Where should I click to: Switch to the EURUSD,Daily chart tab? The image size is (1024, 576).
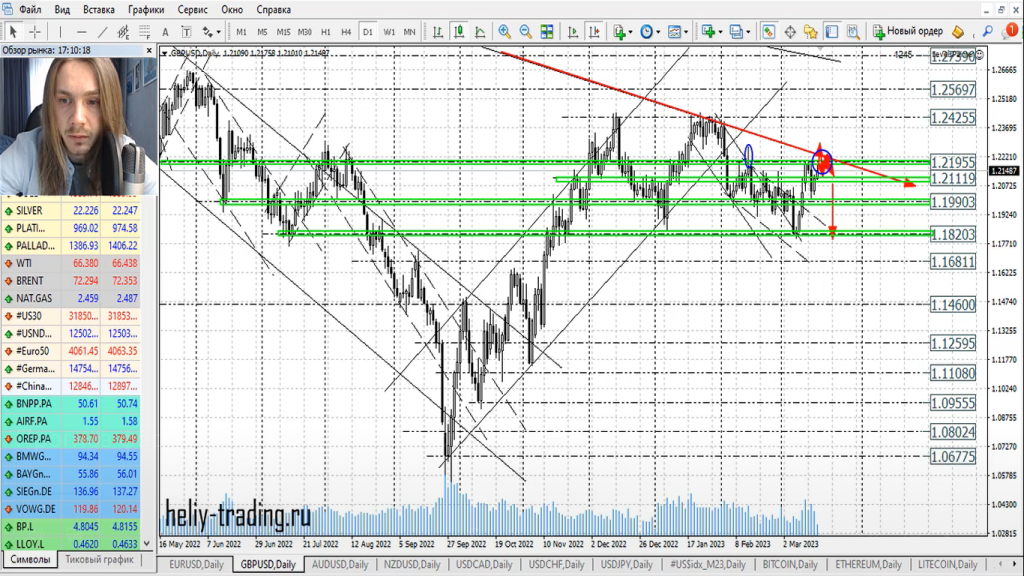(x=195, y=565)
